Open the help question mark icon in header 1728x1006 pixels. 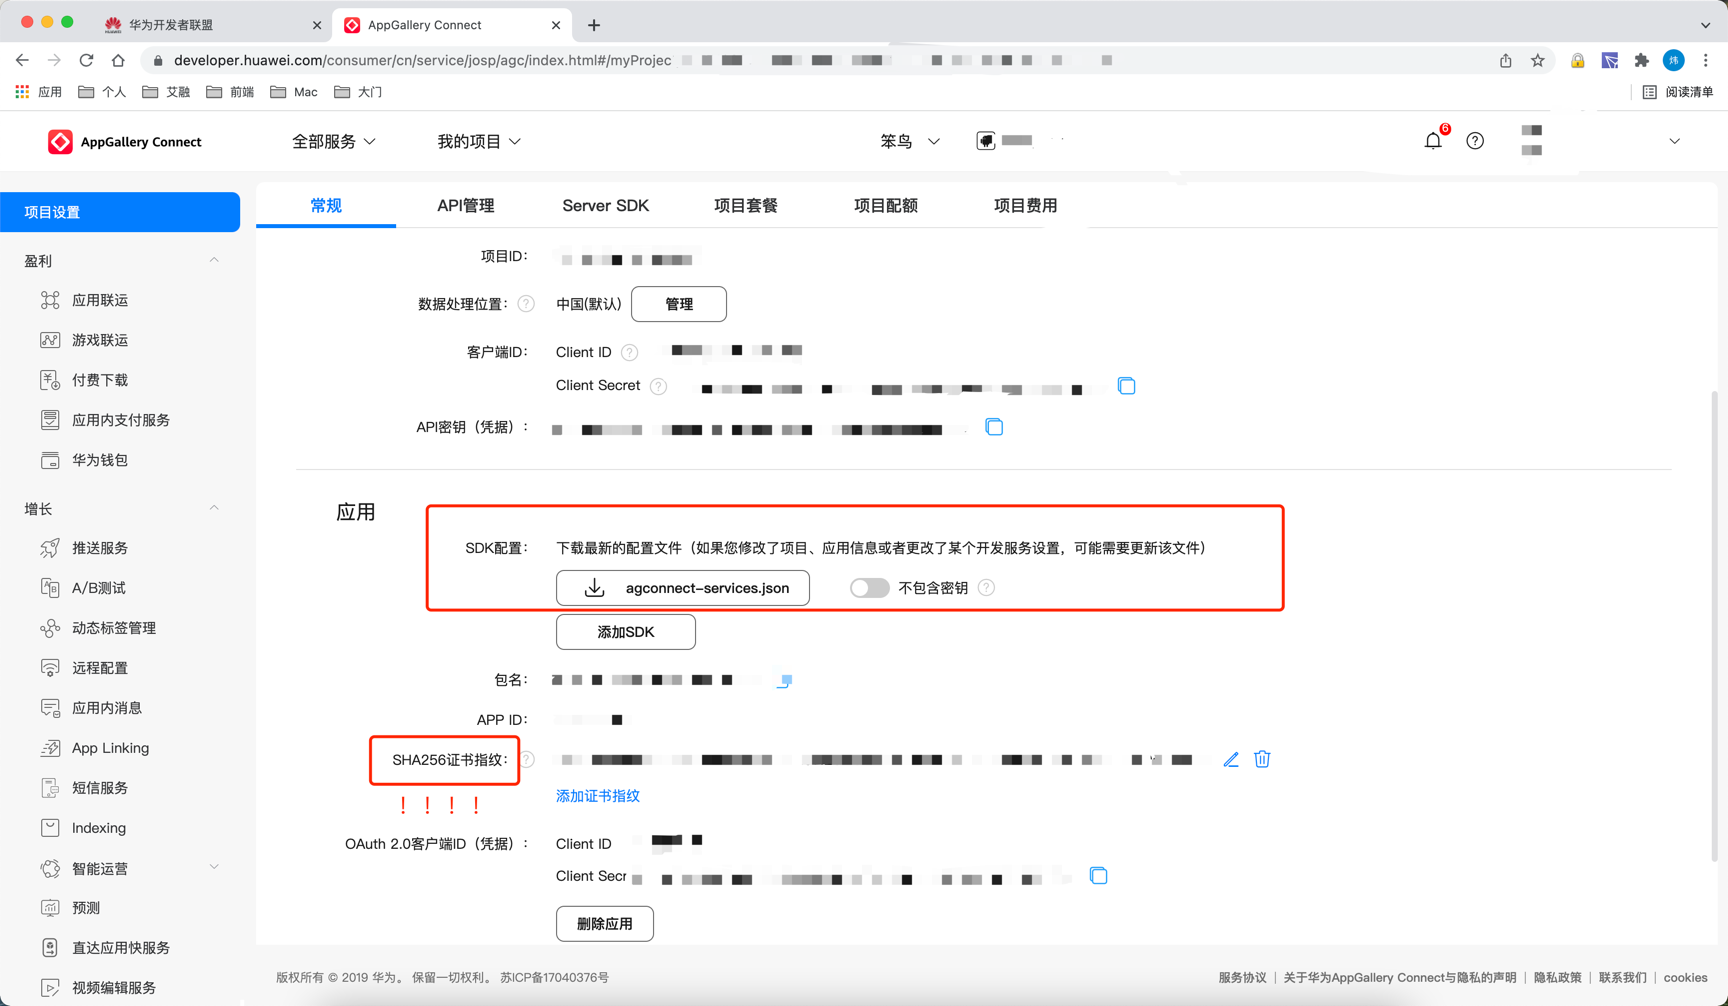point(1475,141)
